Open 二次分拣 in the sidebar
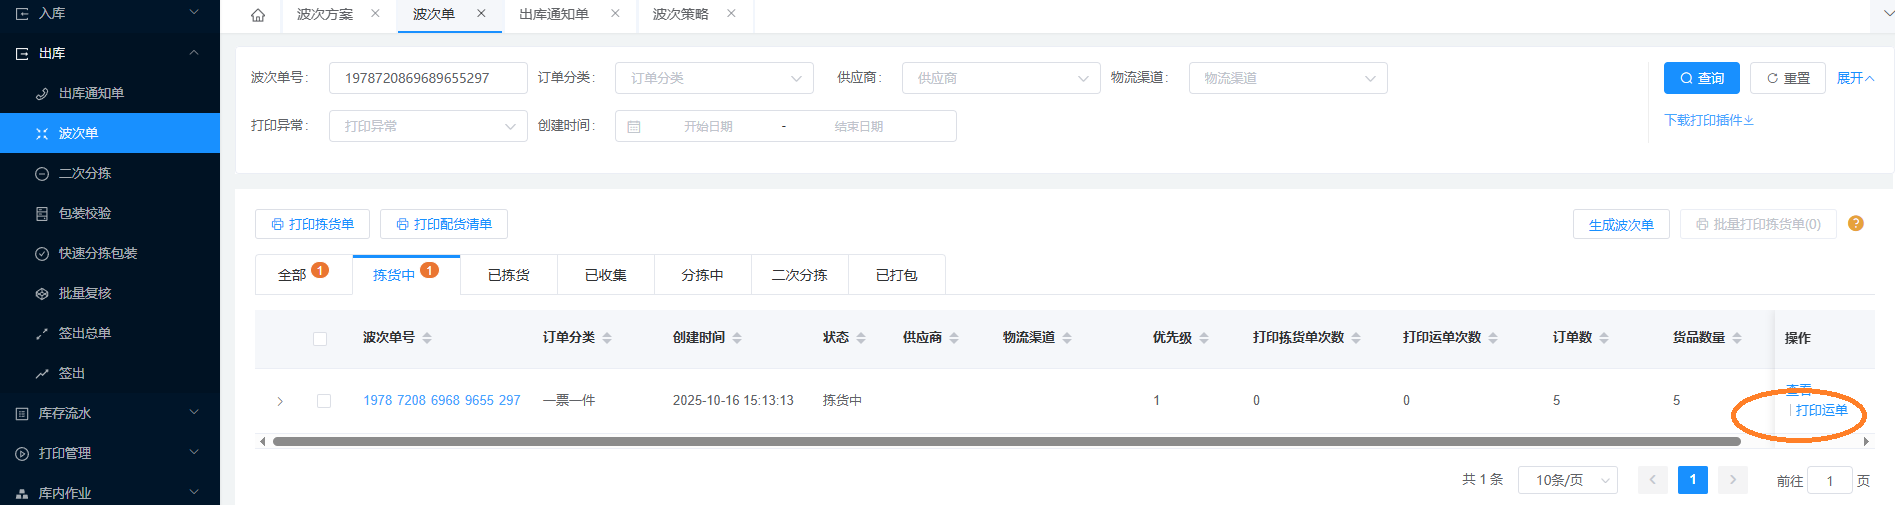This screenshot has height=505, width=1895. pos(85,173)
